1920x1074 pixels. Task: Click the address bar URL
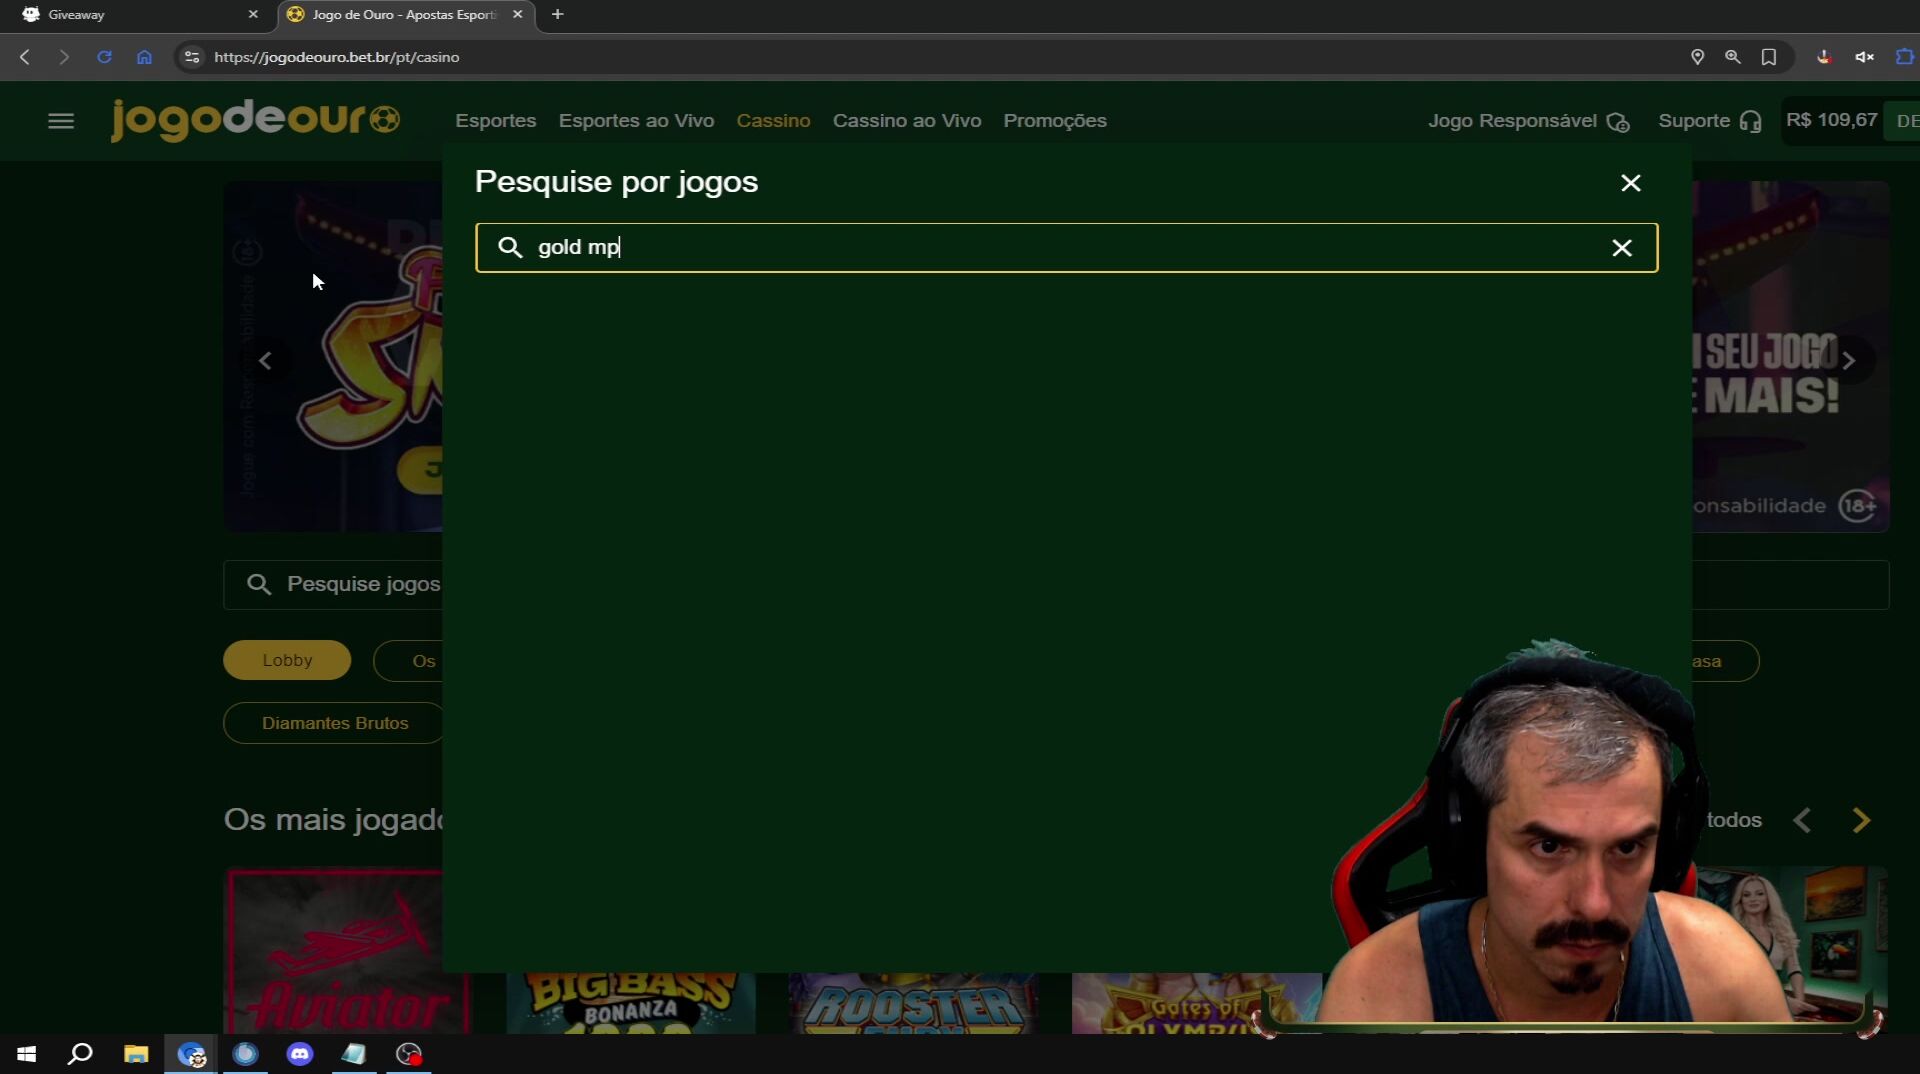pos(337,57)
